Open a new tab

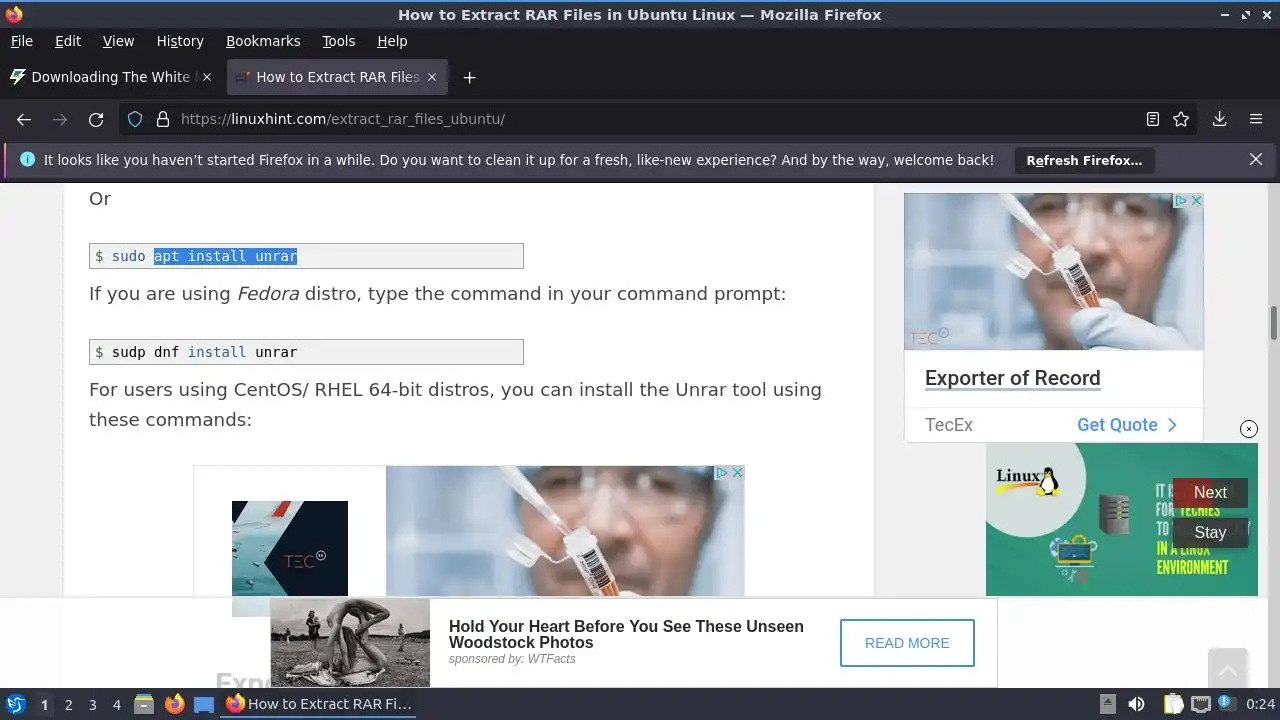(469, 77)
